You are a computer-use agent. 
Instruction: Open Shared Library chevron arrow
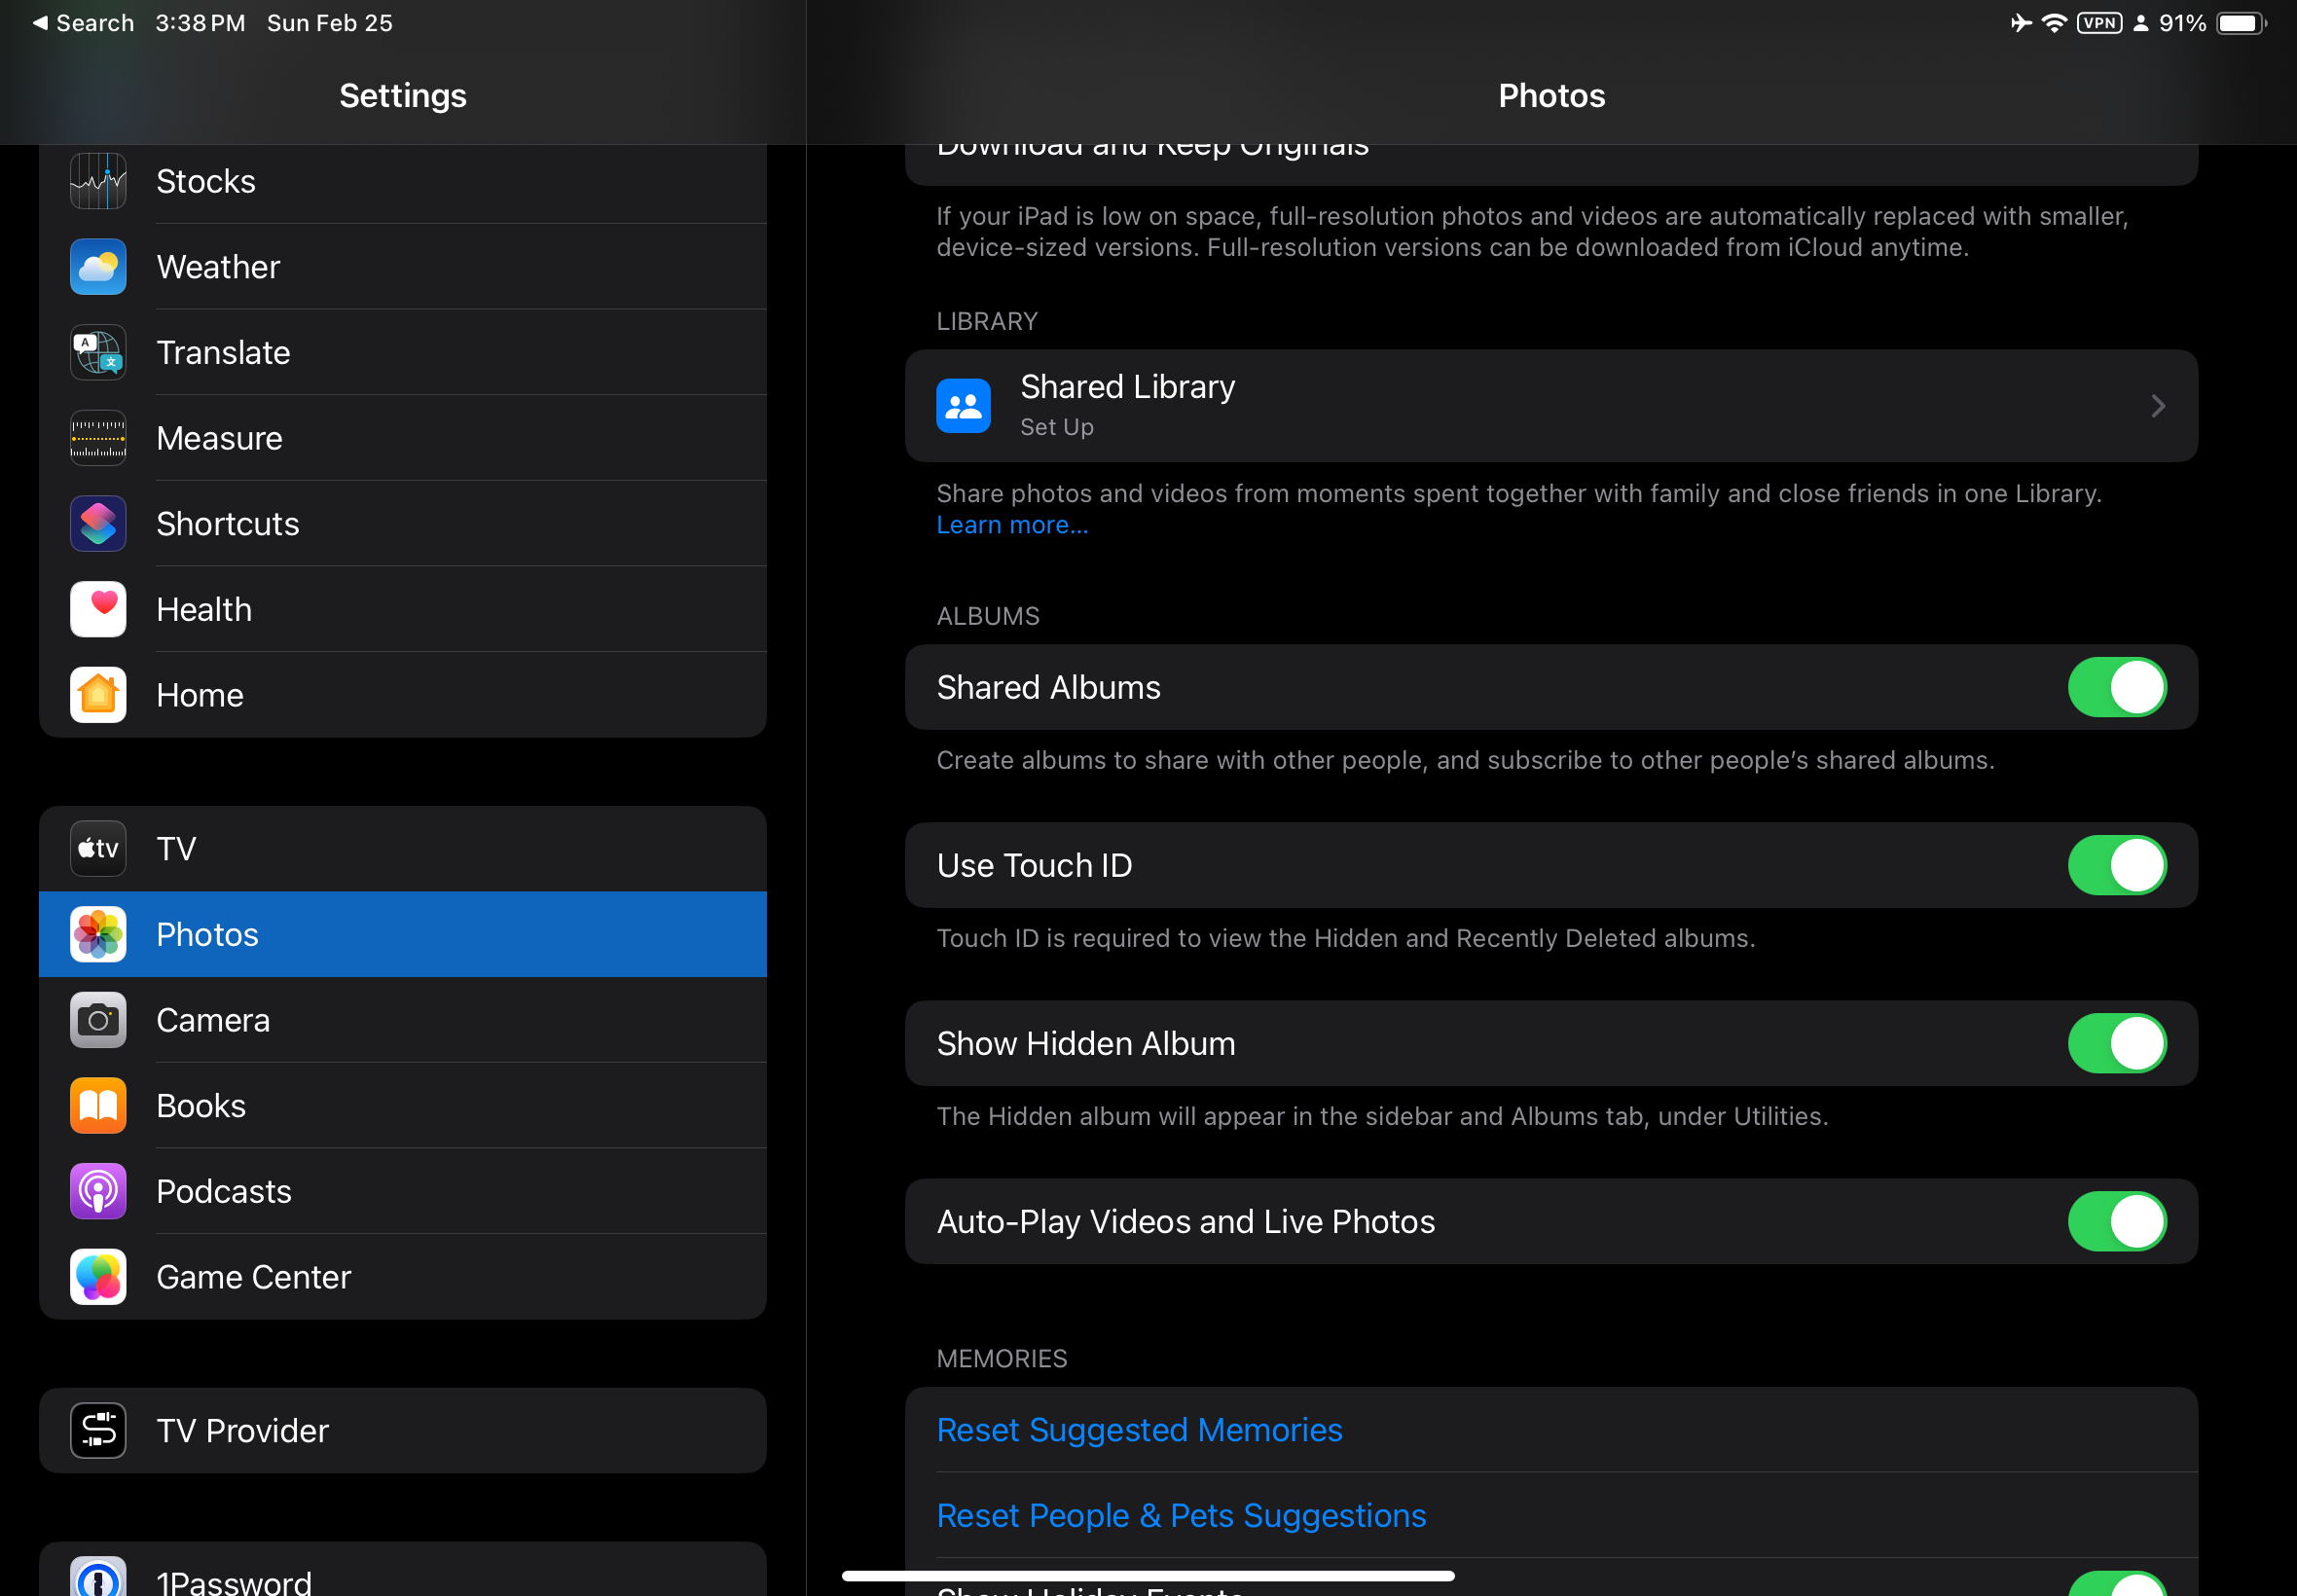2157,406
